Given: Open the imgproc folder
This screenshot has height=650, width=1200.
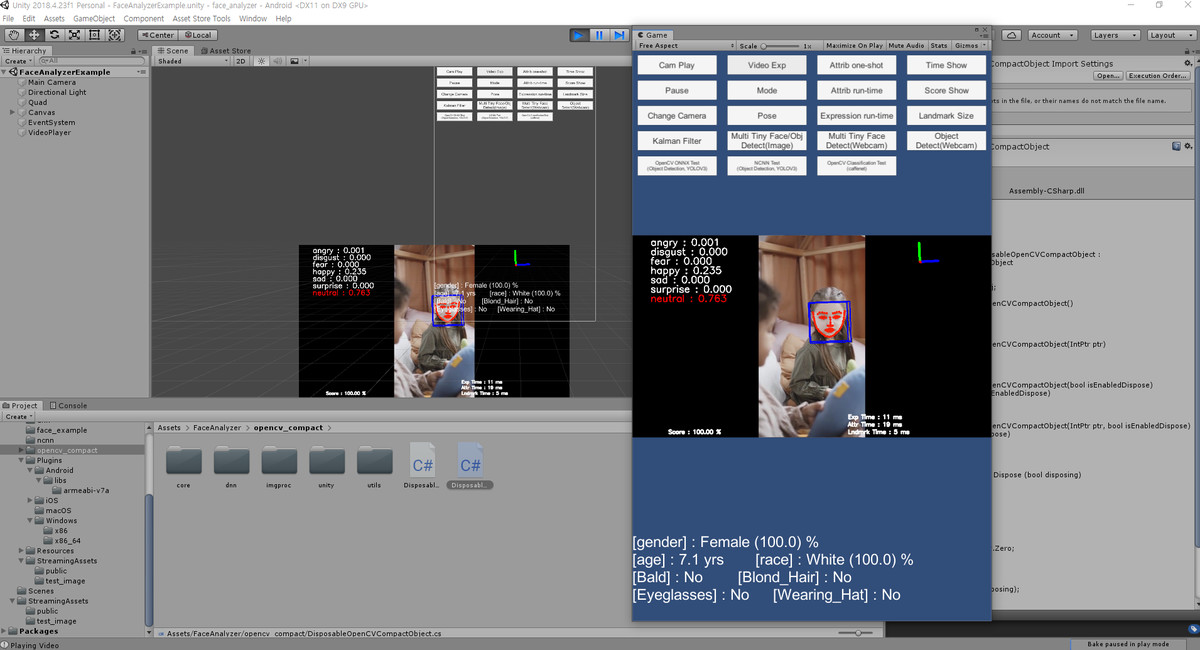Looking at the screenshot, I should click(280, 467).
